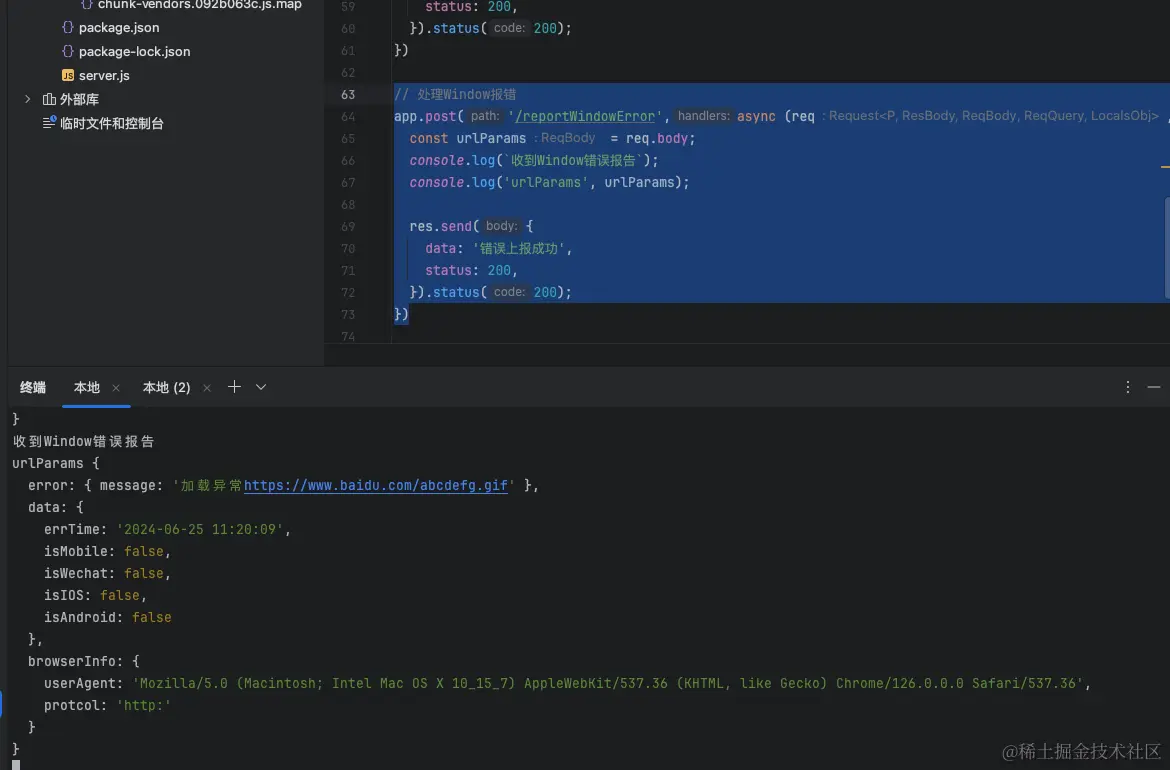Image resolution: width=1170 pixels, height=770 pixels.
Task: Click the .status(code: 200) call, line 72
Action: coord(498,292)
